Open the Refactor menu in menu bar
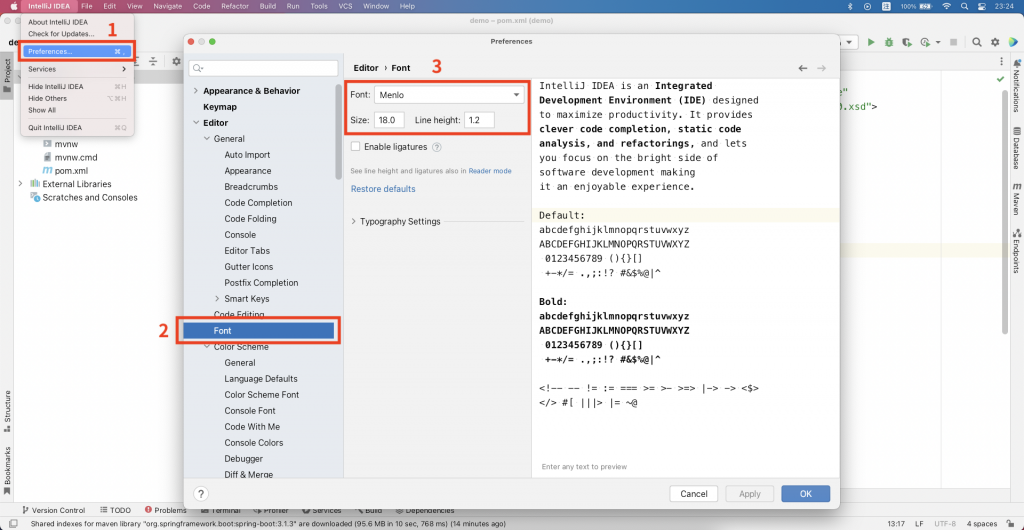 (x=235, y=6)
